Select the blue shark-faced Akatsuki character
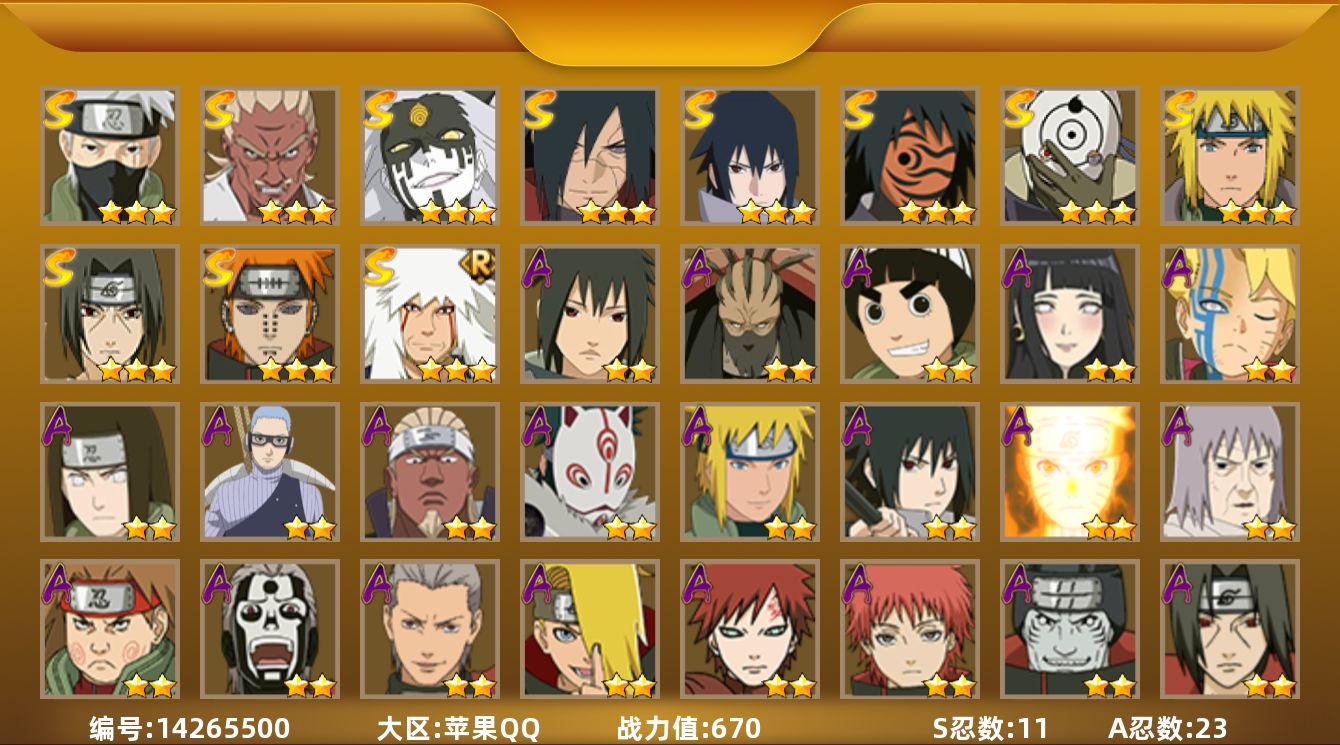1340x745 pixels. [1070, 629]
